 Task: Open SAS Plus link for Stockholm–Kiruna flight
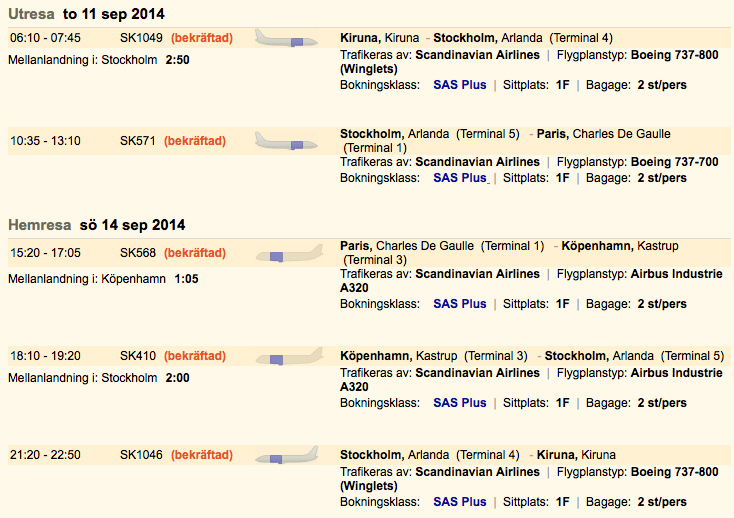coord(459,502)
